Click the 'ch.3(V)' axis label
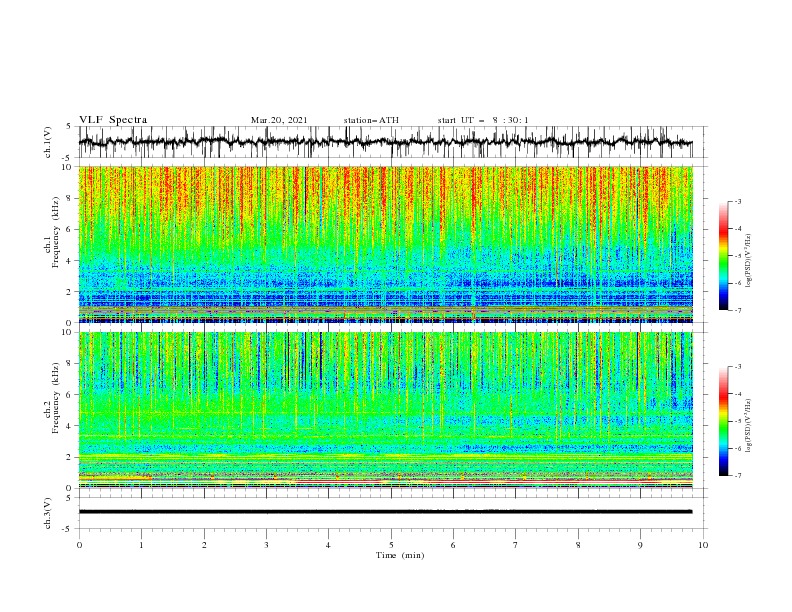Image resolution: width=792 pixels, height=612 pixels. coord(48,513)
